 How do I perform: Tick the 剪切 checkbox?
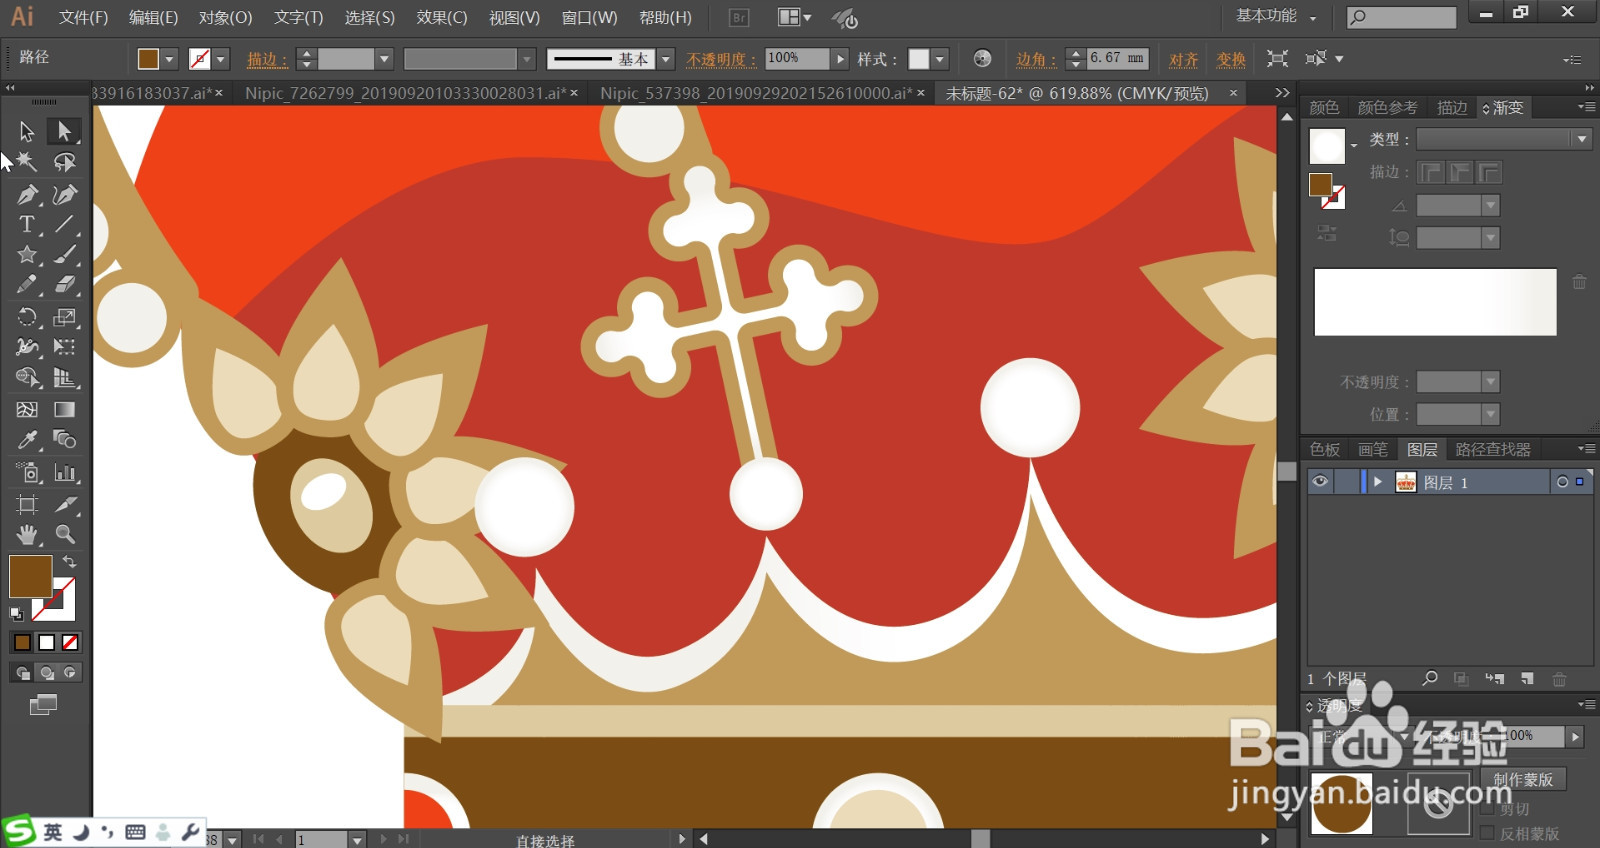(1487, 809)
